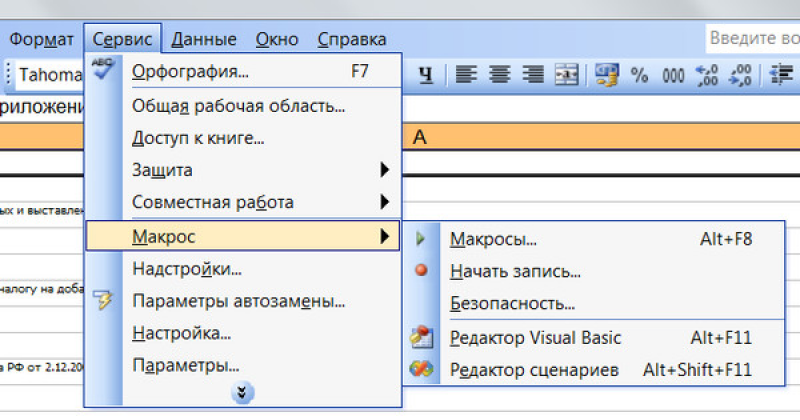Align text left in toolbar
Viewport: 800px width, 420px height.
pos(466,75)
